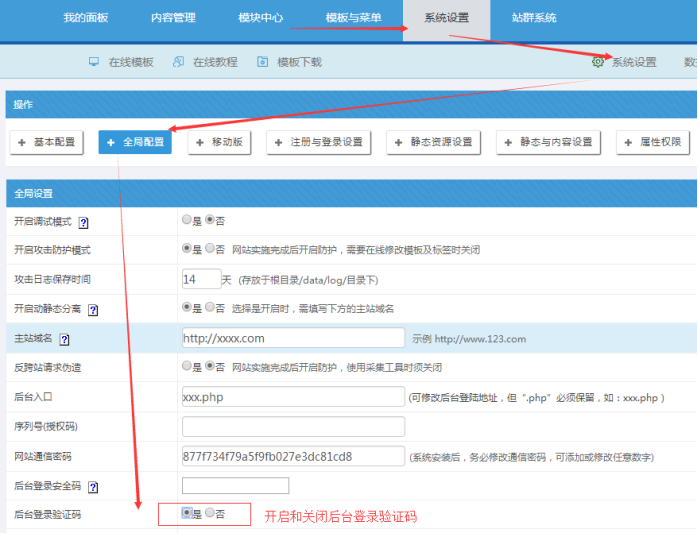Screen dimensions: 698x534
Task: Switch to the 模块中心 tab
Action: (x=260, y=18)
